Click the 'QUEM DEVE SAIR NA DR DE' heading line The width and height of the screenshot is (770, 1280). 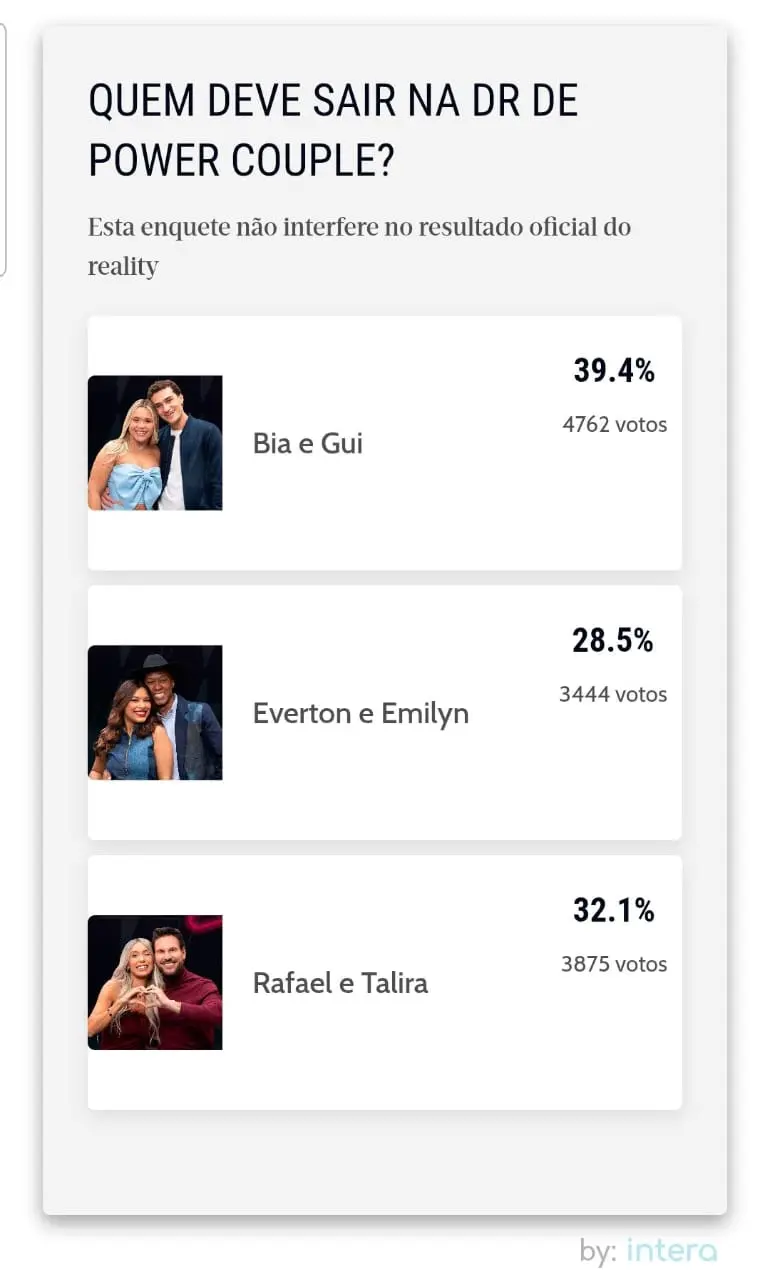click(333, 101)
